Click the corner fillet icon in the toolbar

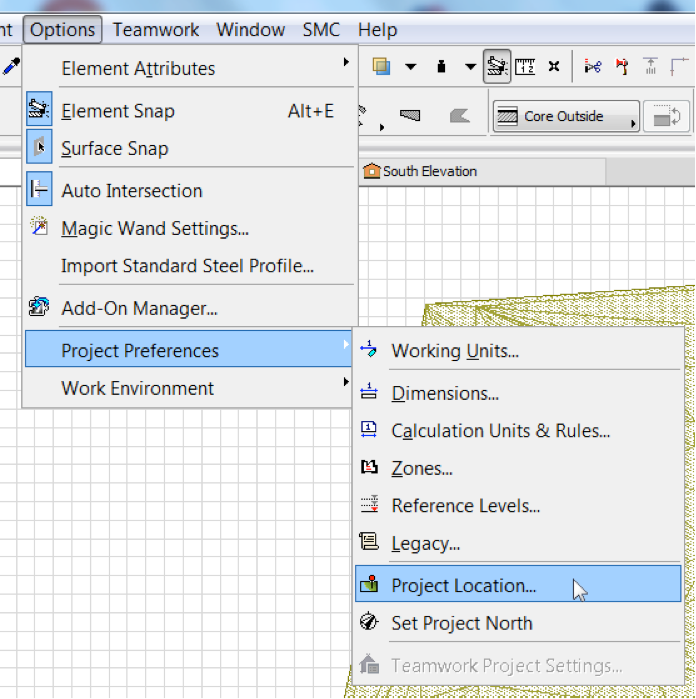click(x=679, y=66)
